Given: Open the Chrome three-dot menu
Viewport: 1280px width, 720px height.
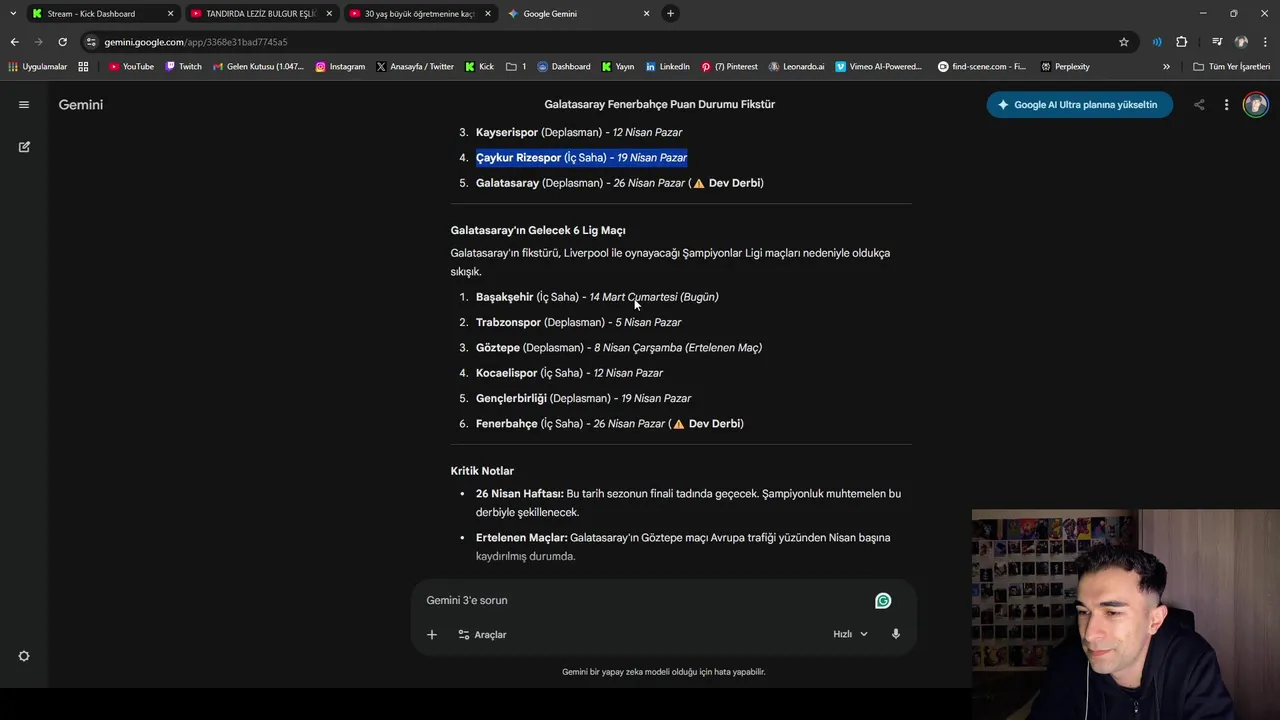Looking at the screenshot, I should click(1266, 42).
